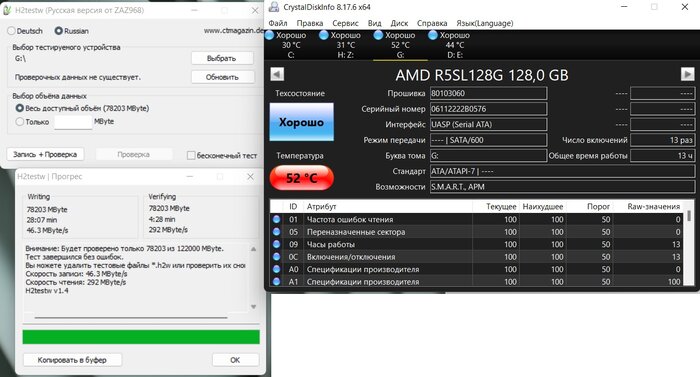Click the www.ctmagazin.de link

pos(233,30)
